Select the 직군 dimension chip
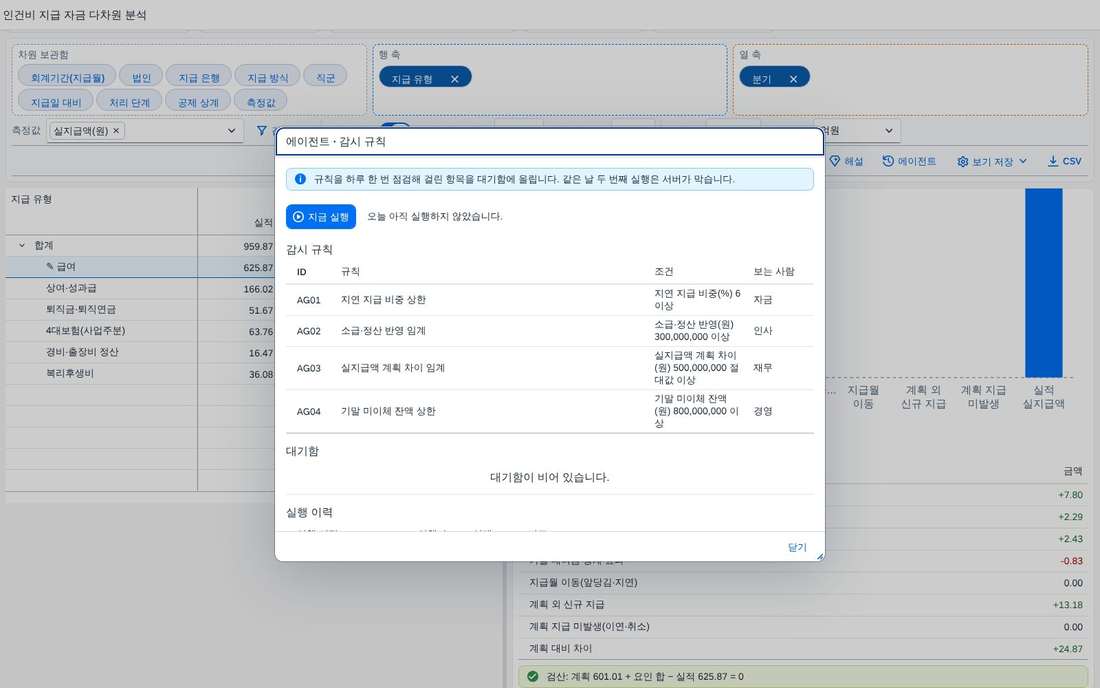This screenshot has width=1100, height=688. pos(326,77)
